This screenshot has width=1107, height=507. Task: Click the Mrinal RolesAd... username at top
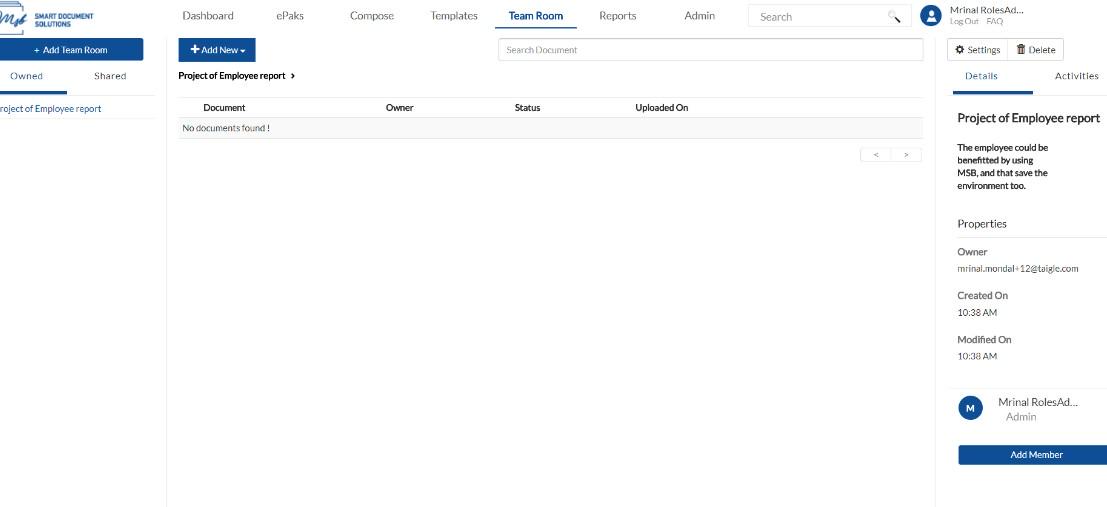986,10
